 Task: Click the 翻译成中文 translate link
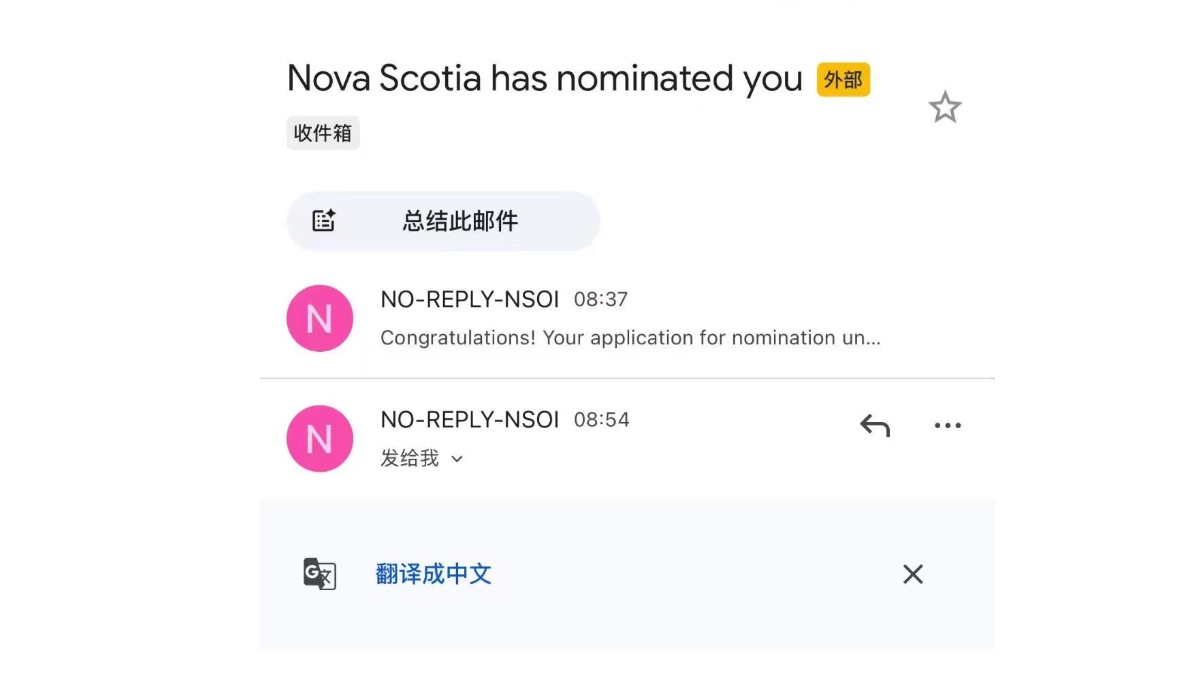pos(433,574)
